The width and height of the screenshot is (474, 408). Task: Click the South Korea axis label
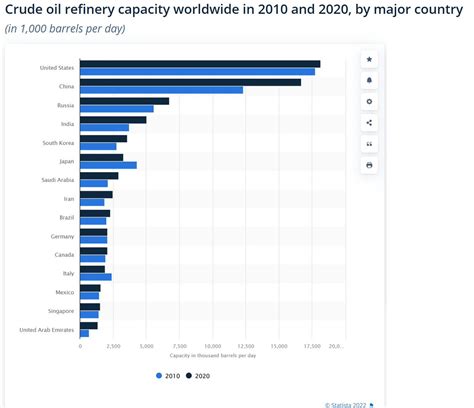click(x=58, y=143)
